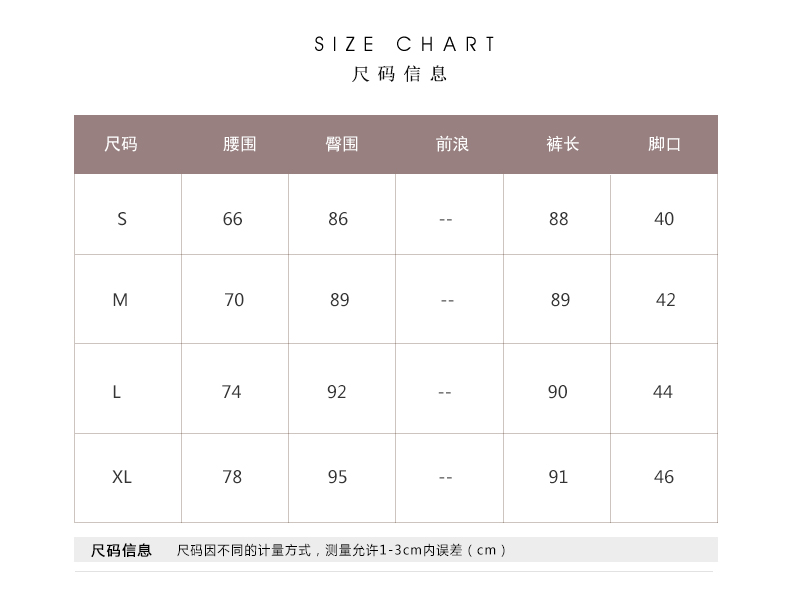Select the 裤长 column header
Image resolution: width=790 pixels, height=593 pixels.
pos(562,144)
